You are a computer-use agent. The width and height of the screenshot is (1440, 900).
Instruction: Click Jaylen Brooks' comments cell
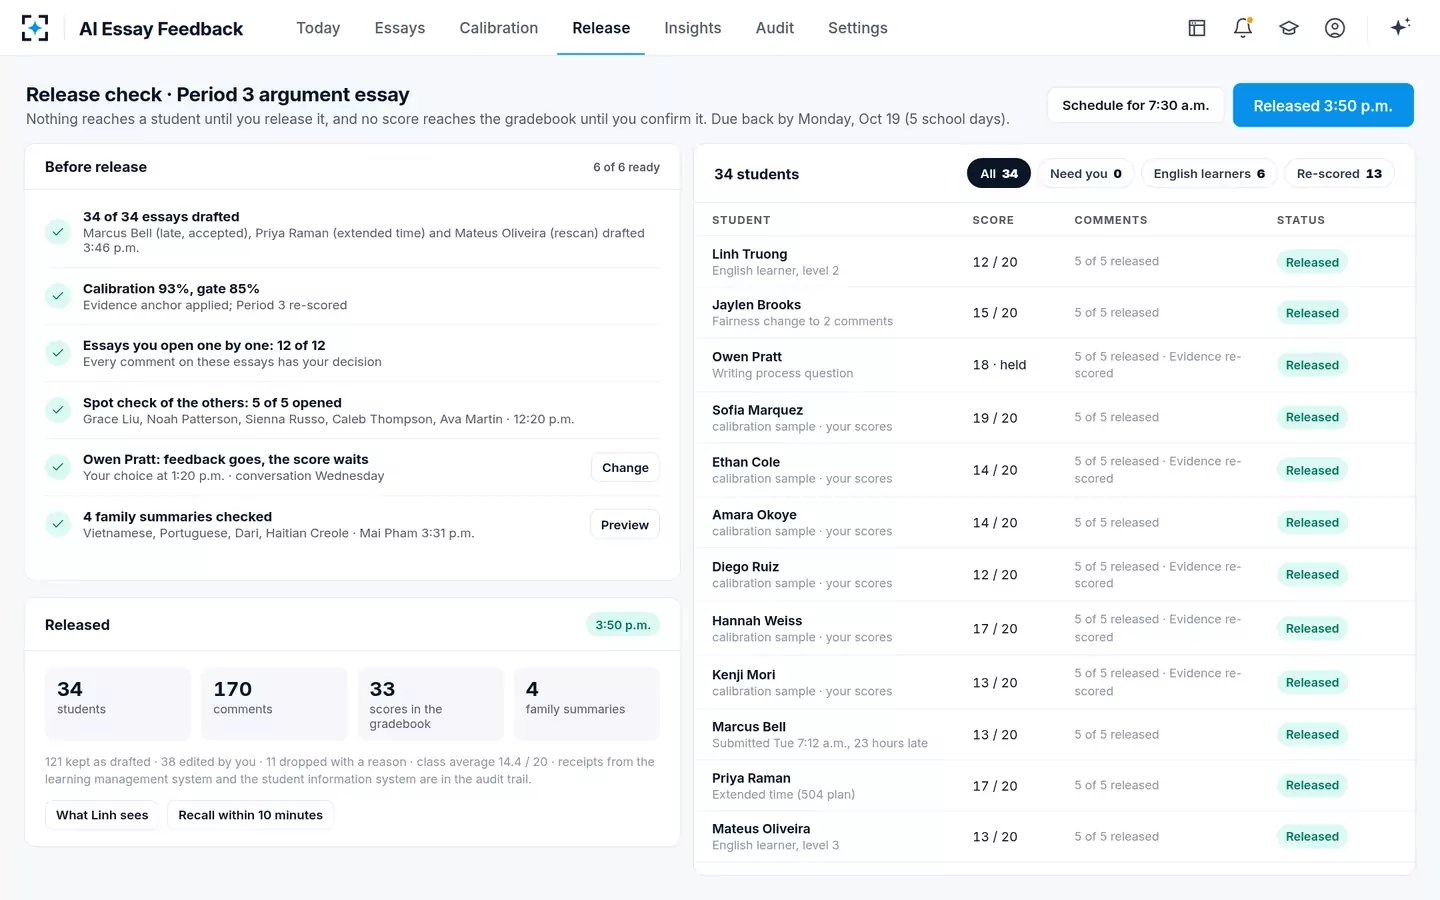point(1117,313)
